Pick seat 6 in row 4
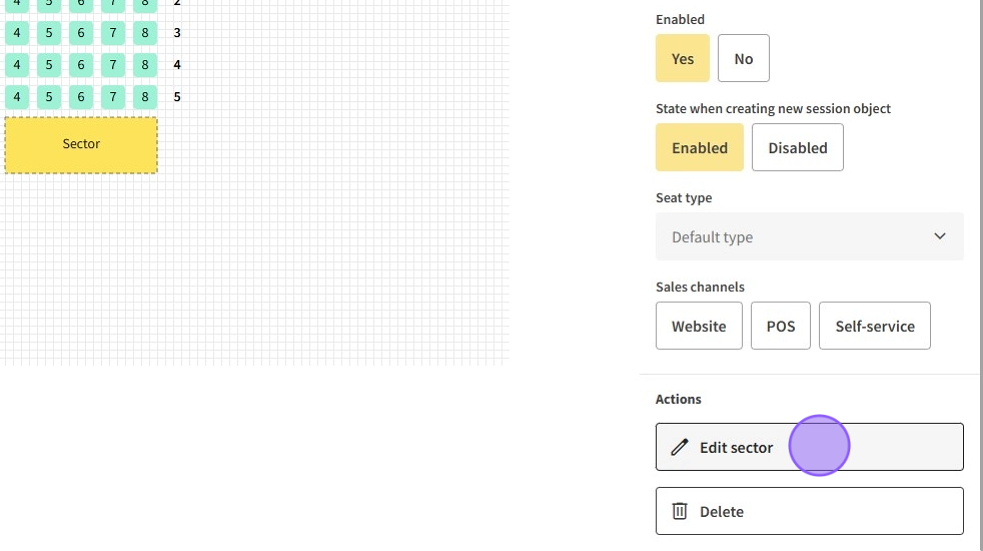Viewport: 983px width, 551px height. coord(81,65)
